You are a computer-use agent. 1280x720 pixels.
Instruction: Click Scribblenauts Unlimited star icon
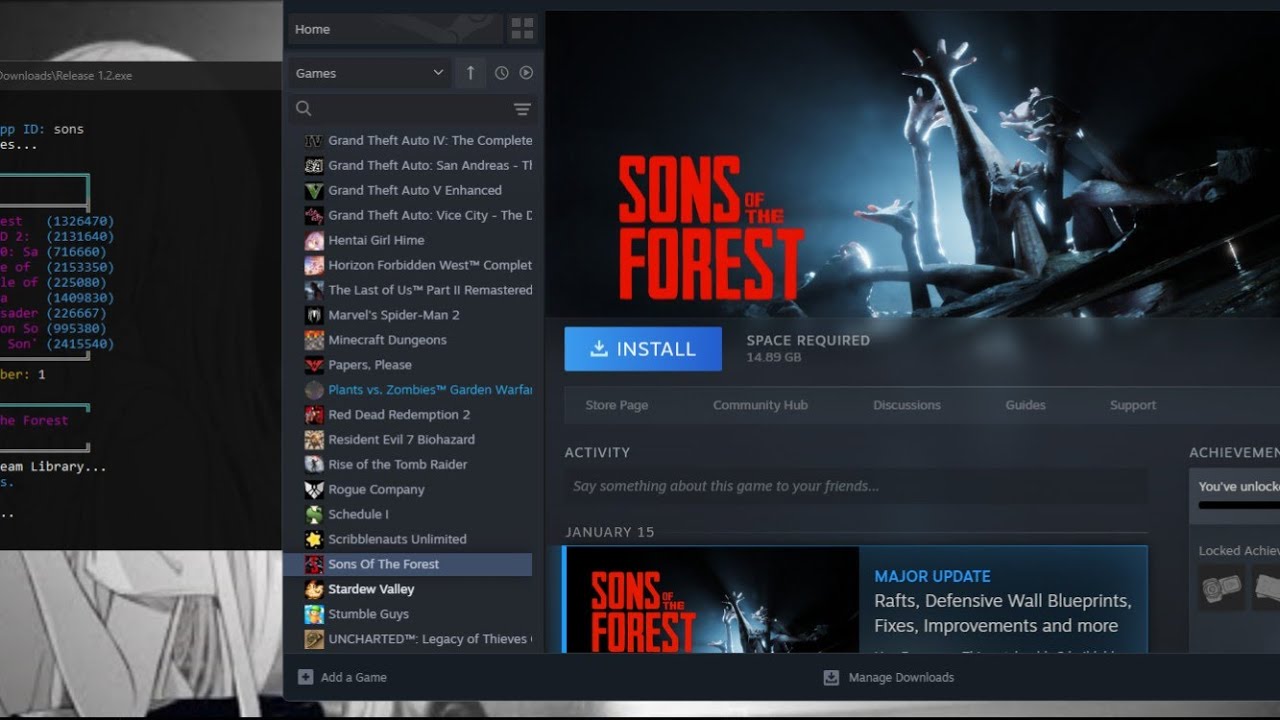pyautogui.click(x=314, y=540)
